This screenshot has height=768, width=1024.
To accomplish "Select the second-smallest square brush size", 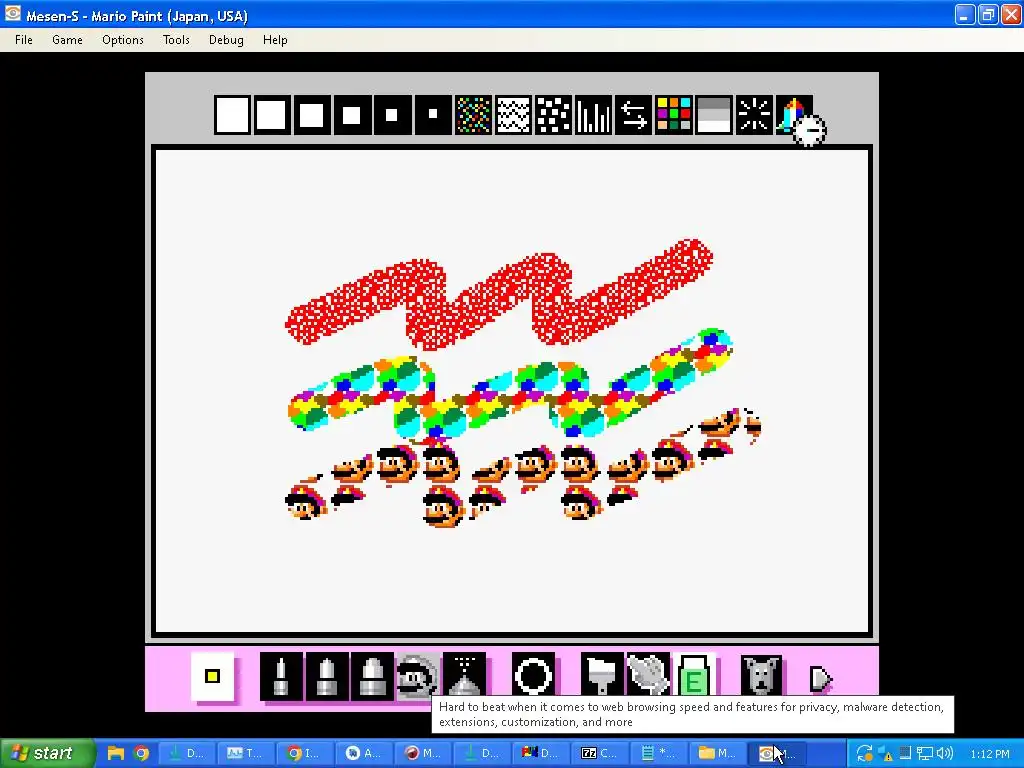I will tap(392, 115).
